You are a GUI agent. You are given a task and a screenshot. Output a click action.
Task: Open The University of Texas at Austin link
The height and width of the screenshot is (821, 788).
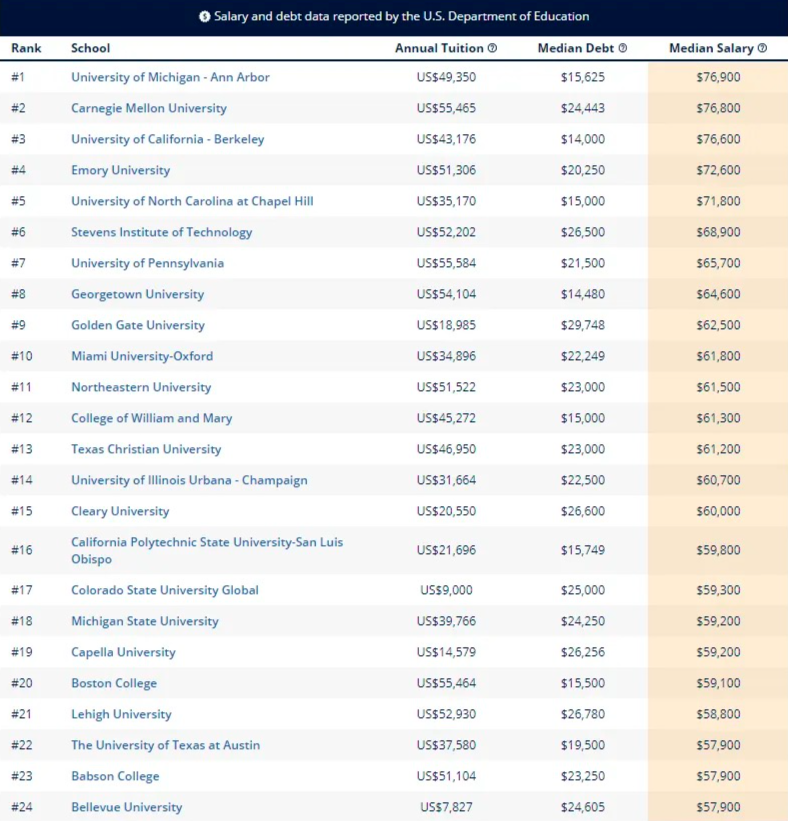[165, 745]
